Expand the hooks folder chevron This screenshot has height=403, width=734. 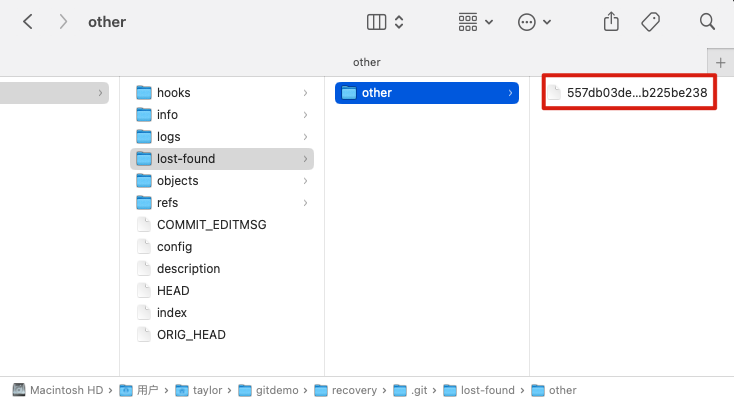pyautogui.click(x=305, y=93)
